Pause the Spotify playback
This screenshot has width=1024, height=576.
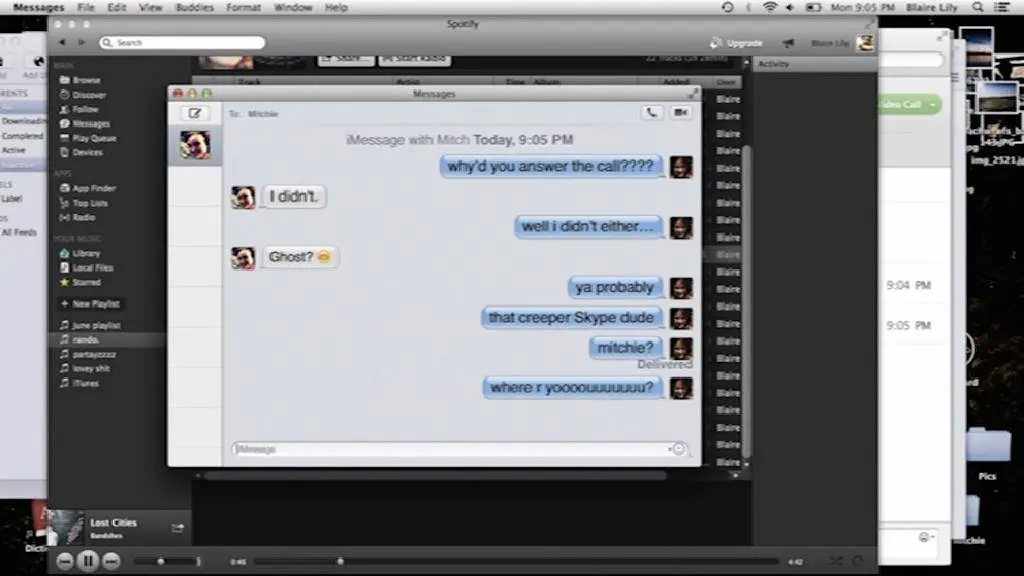pos(88,561)
